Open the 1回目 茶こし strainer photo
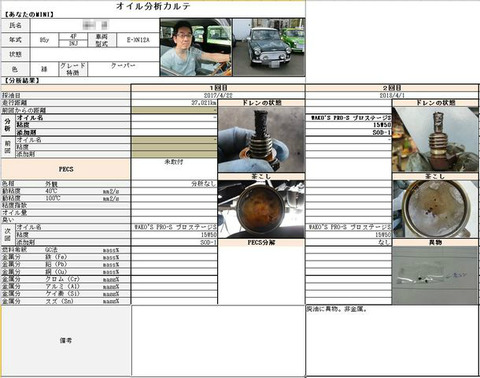The height and width of the screenshot is (378, 480). [x=261, y=209]
